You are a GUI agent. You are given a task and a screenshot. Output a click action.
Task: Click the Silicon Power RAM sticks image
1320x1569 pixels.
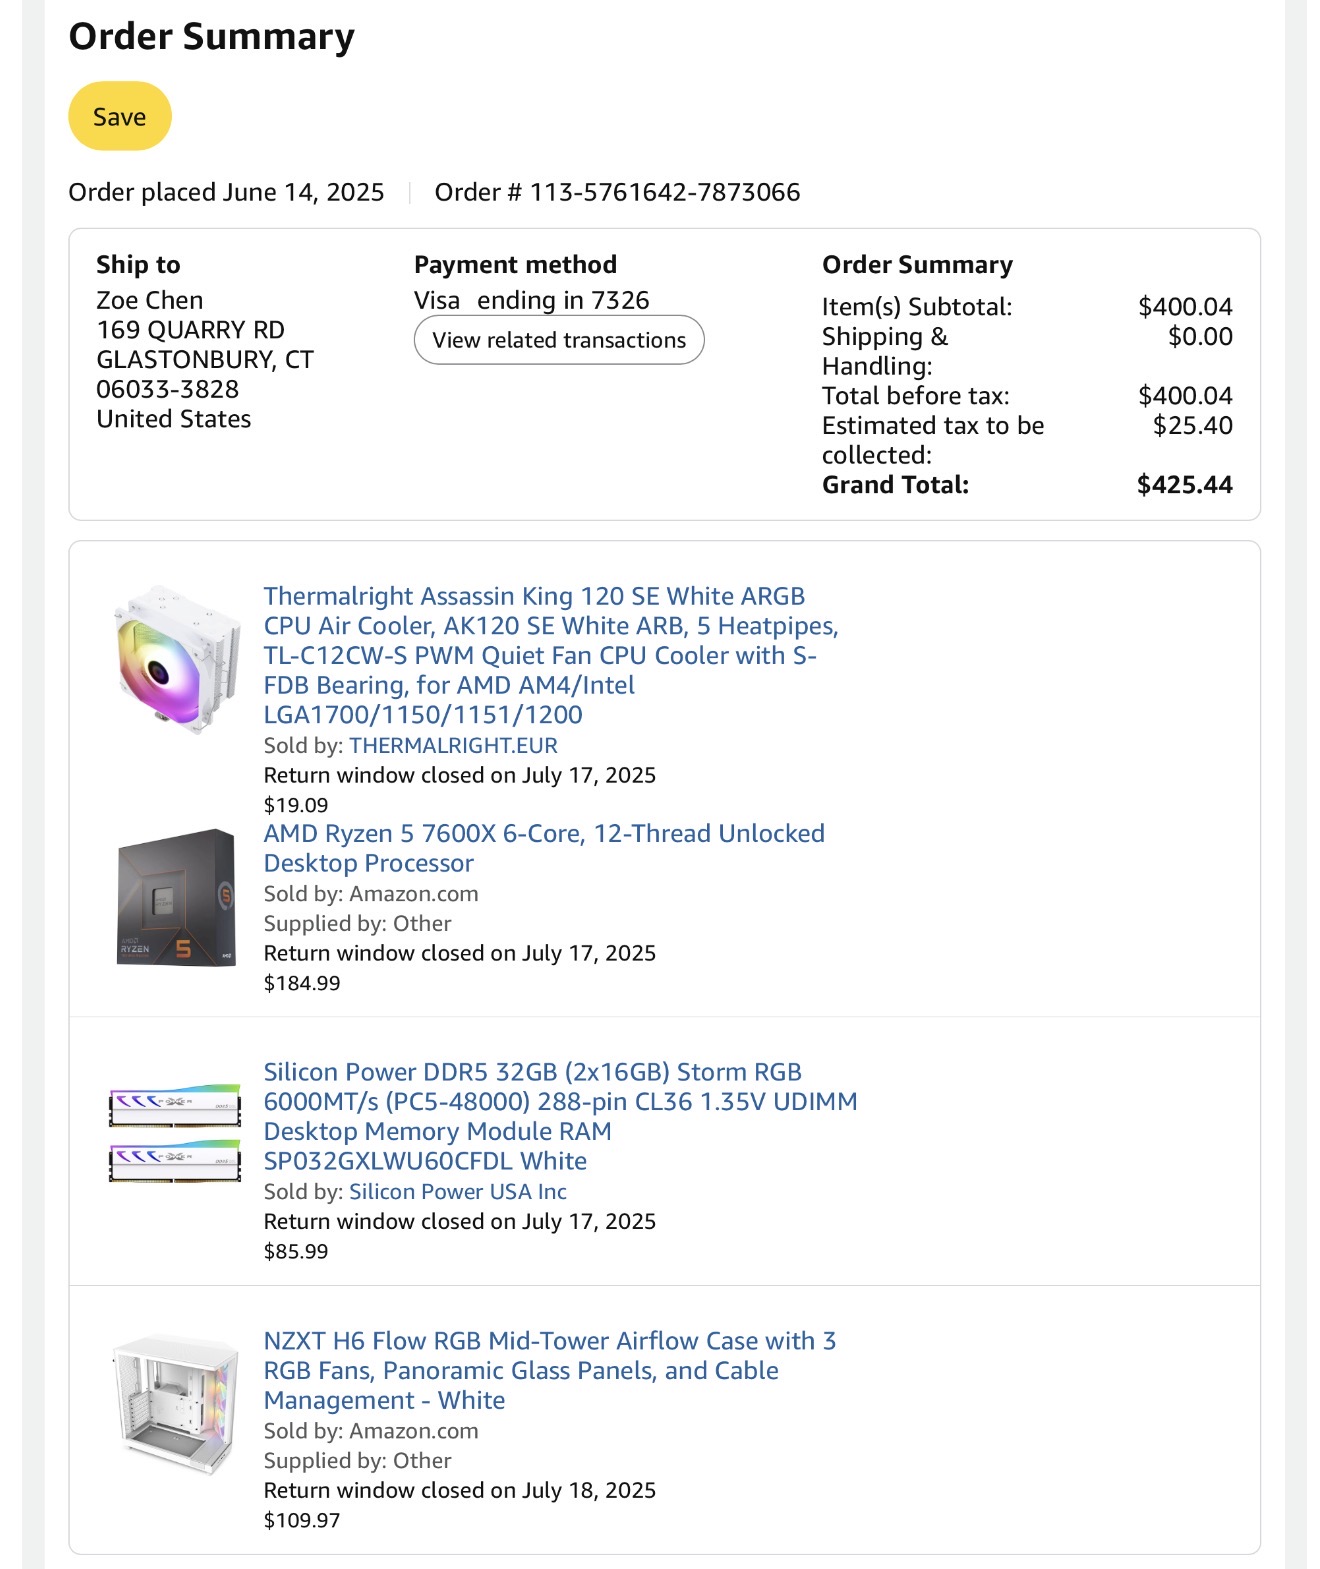coord(175,1133)
